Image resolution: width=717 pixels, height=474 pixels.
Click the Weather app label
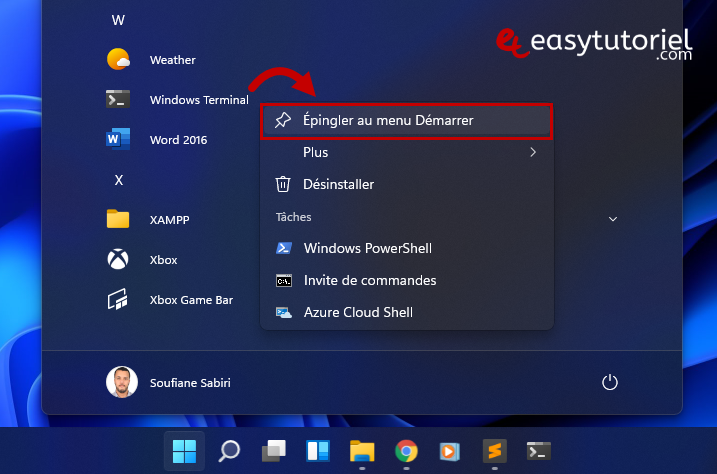[x=172, y=60]
